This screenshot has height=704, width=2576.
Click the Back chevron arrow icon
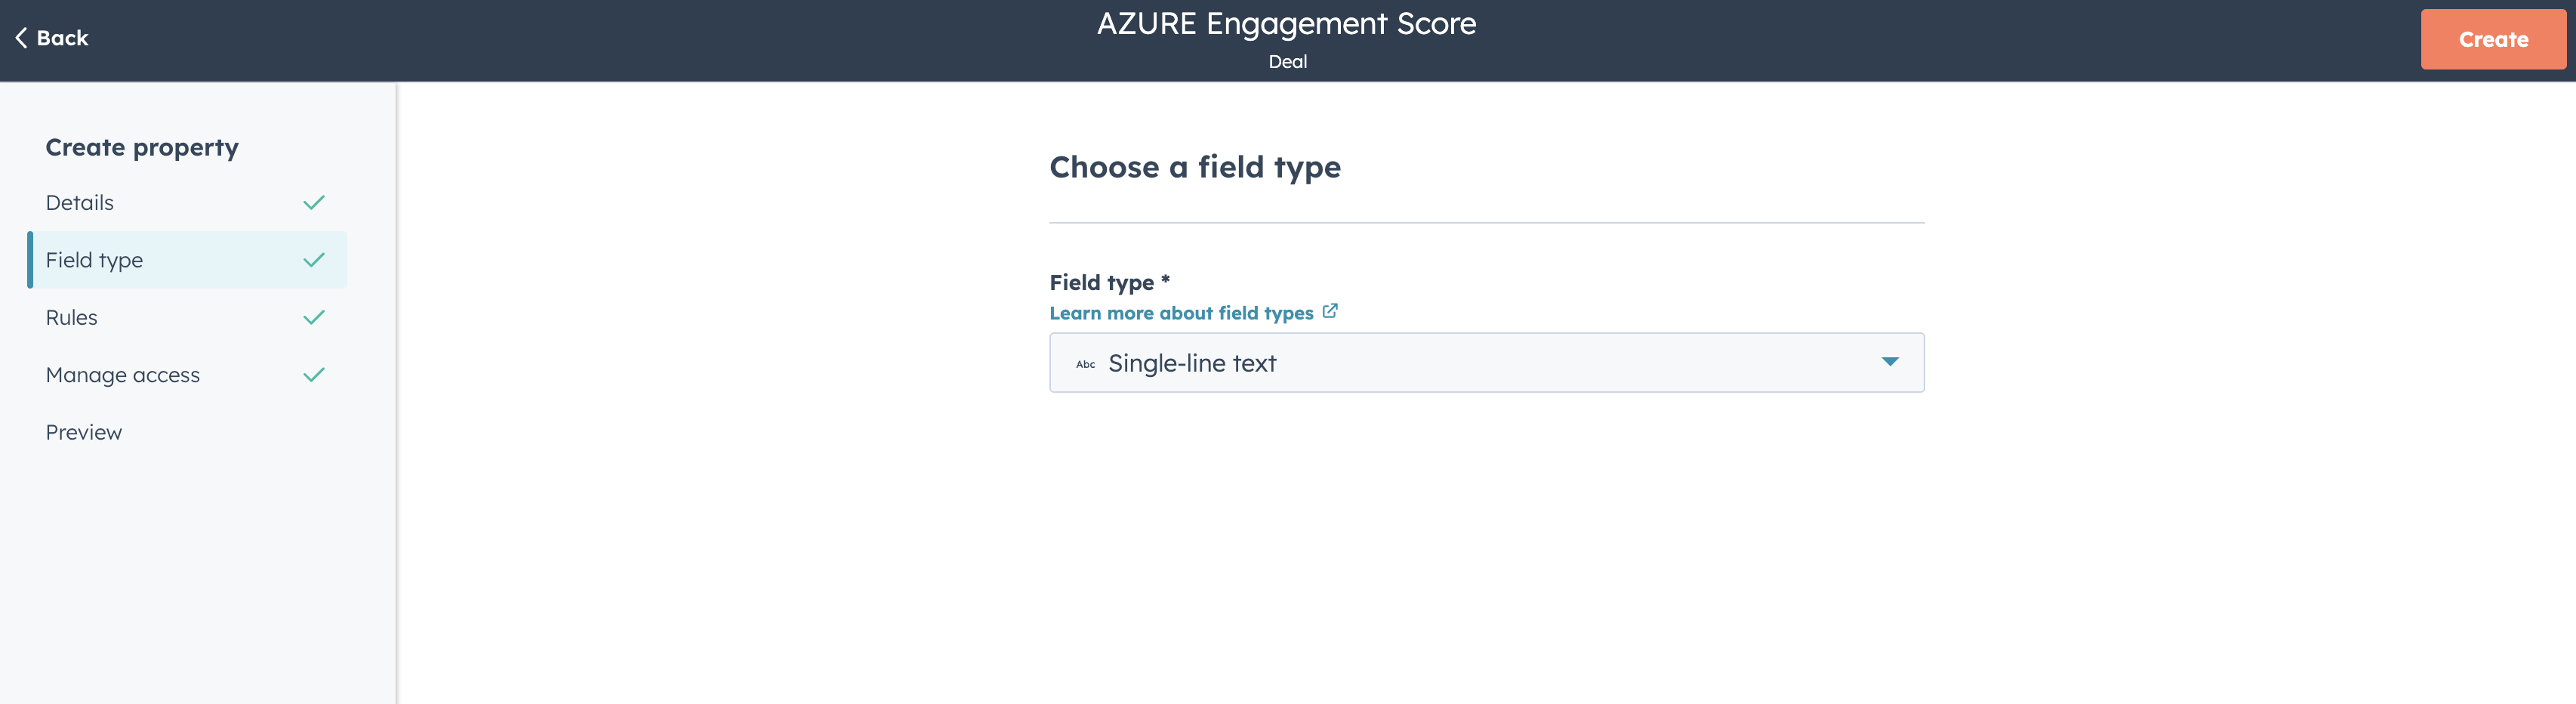pos(21,38)
